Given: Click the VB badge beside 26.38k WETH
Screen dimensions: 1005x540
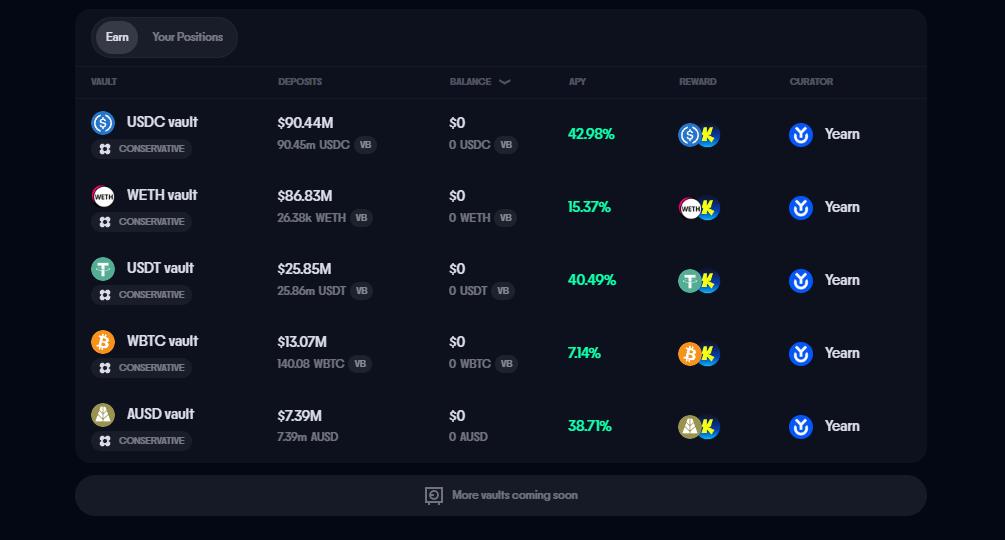Looking at the screenshot, I should [x=361, y=218].
